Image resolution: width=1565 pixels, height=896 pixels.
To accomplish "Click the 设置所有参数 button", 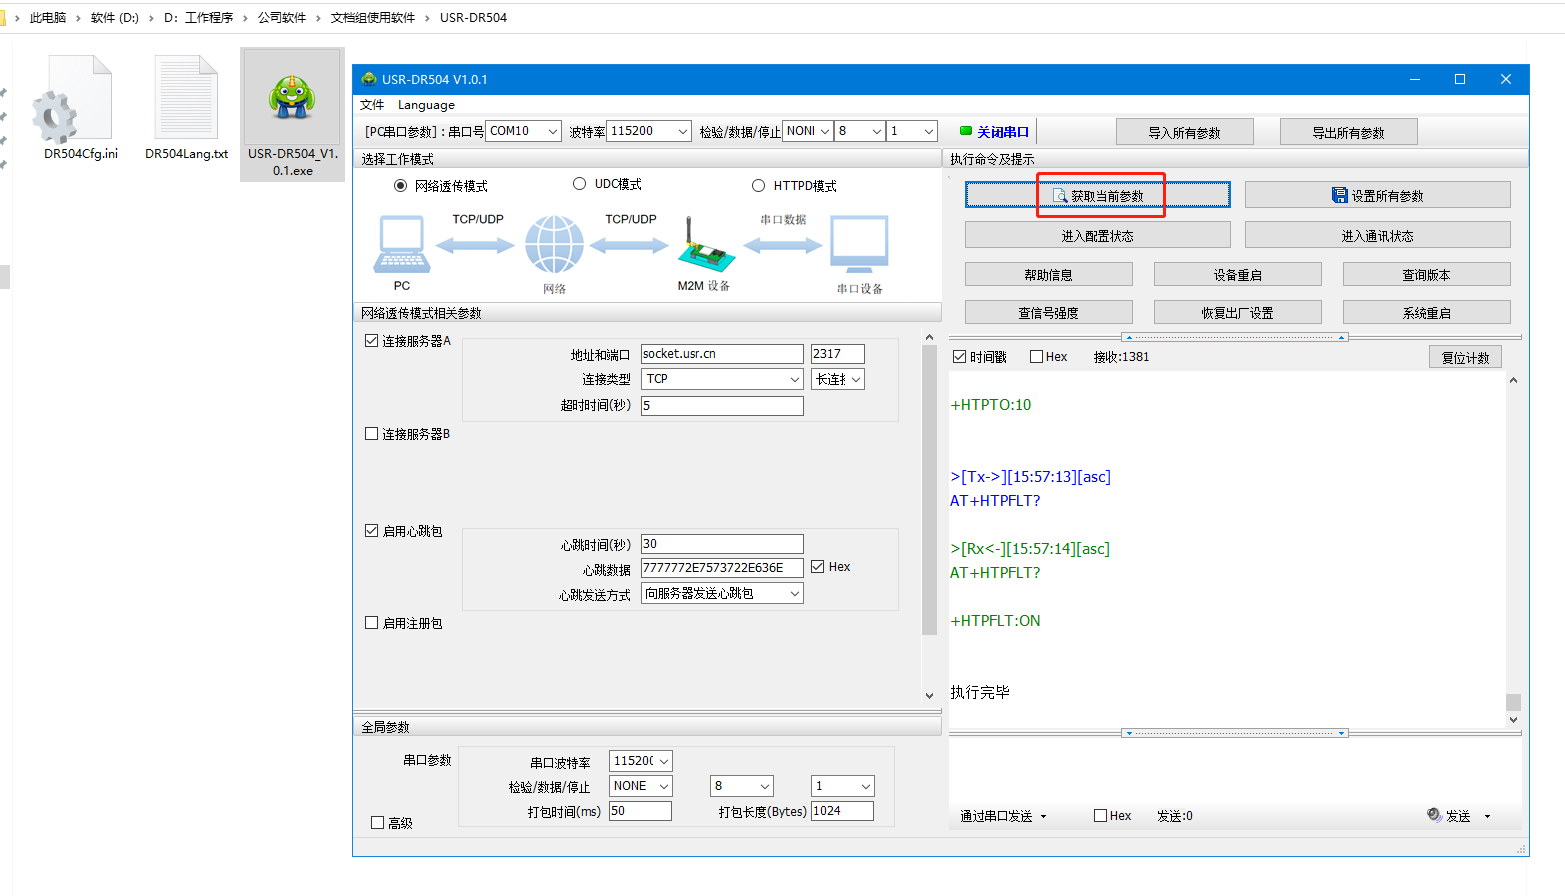I will click(1377, 195).
